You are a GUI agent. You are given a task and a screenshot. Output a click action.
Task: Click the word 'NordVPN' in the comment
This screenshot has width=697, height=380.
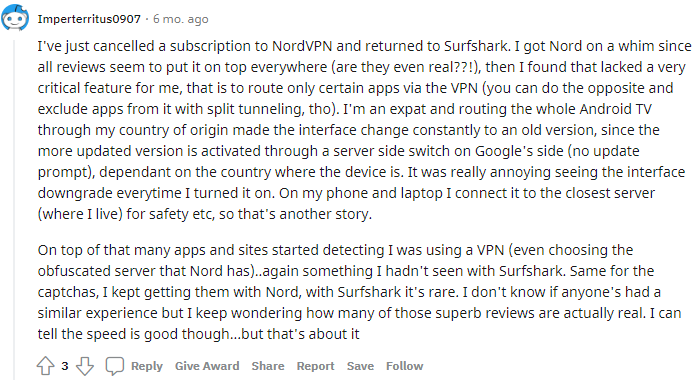[x=302, y=46]
